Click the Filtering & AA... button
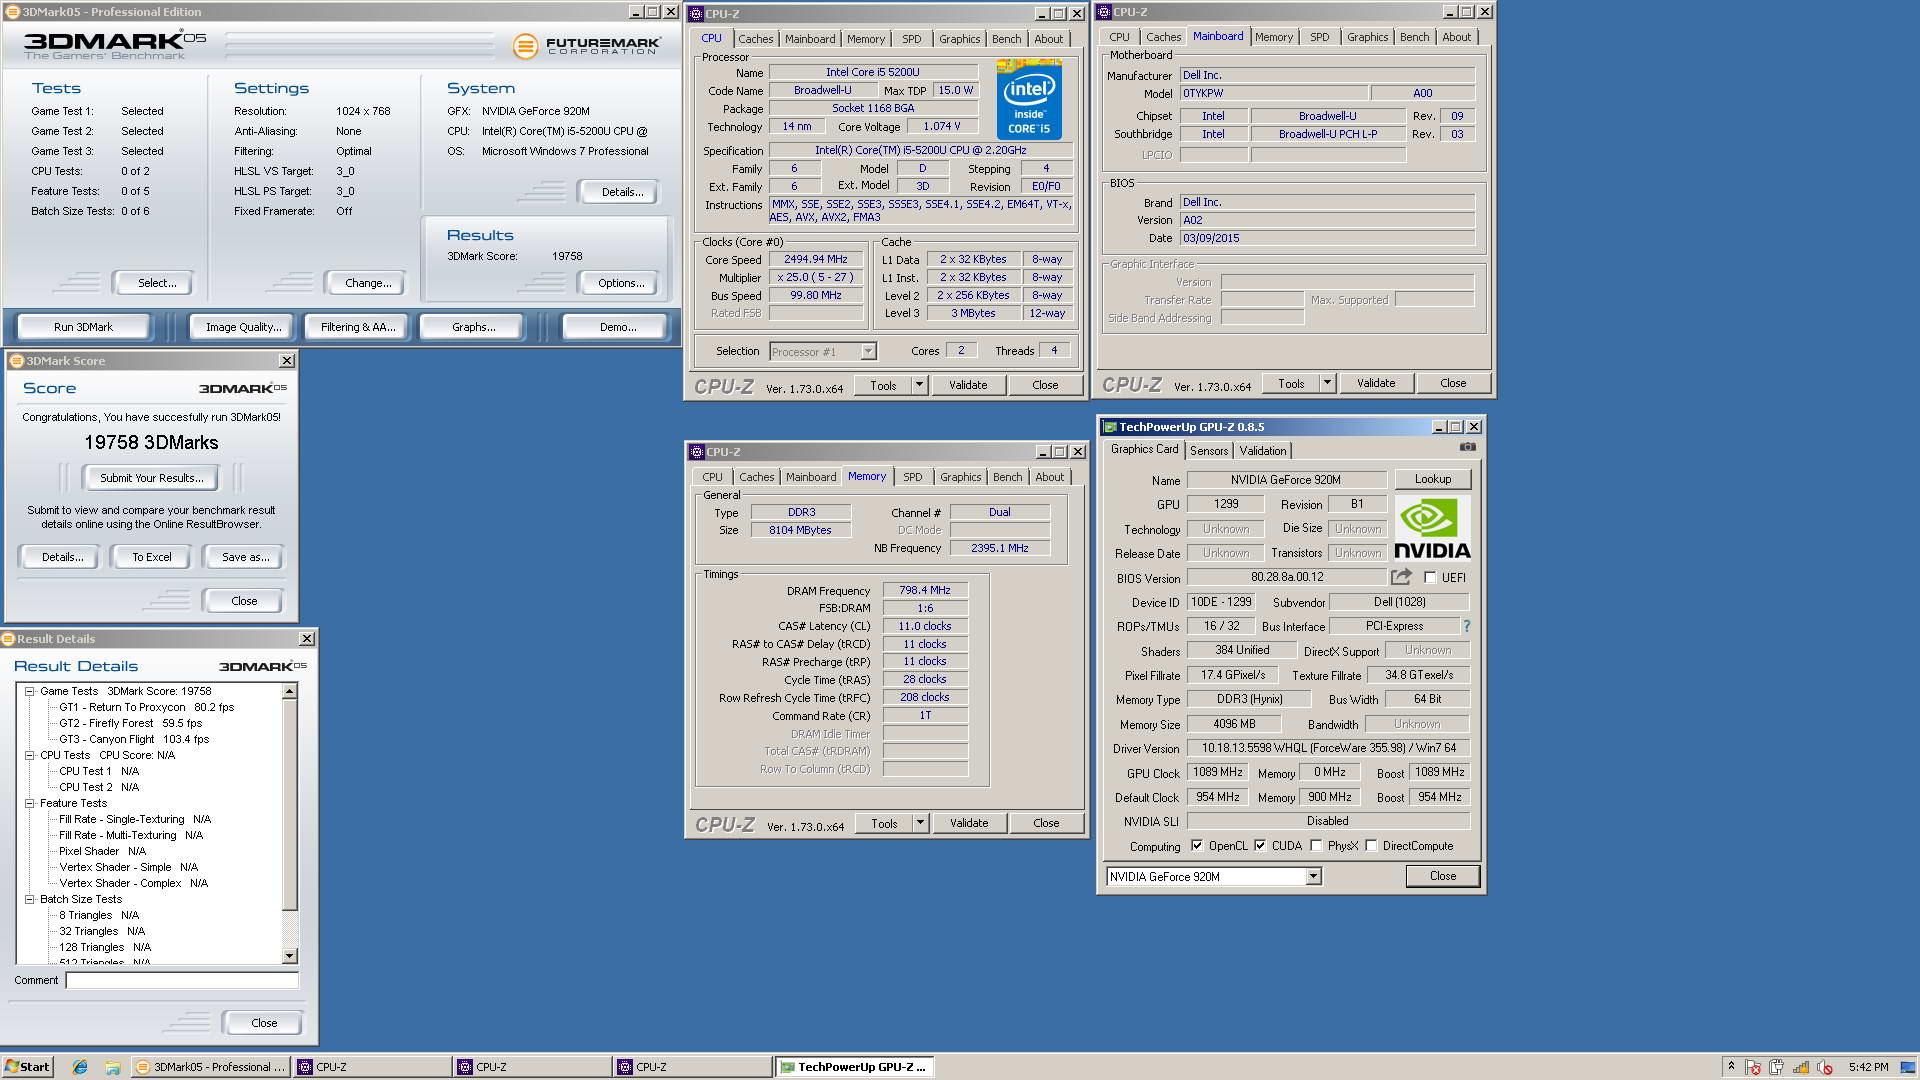The height and width of the screenshot is (1080, 1920). [x=358, y=327]
